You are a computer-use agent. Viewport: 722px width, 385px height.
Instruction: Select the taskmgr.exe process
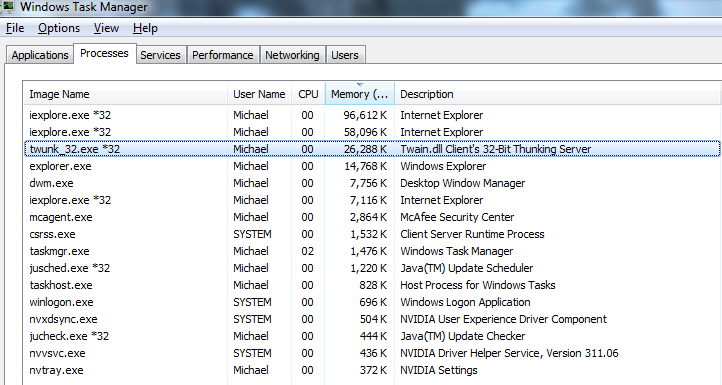(372, 251)
